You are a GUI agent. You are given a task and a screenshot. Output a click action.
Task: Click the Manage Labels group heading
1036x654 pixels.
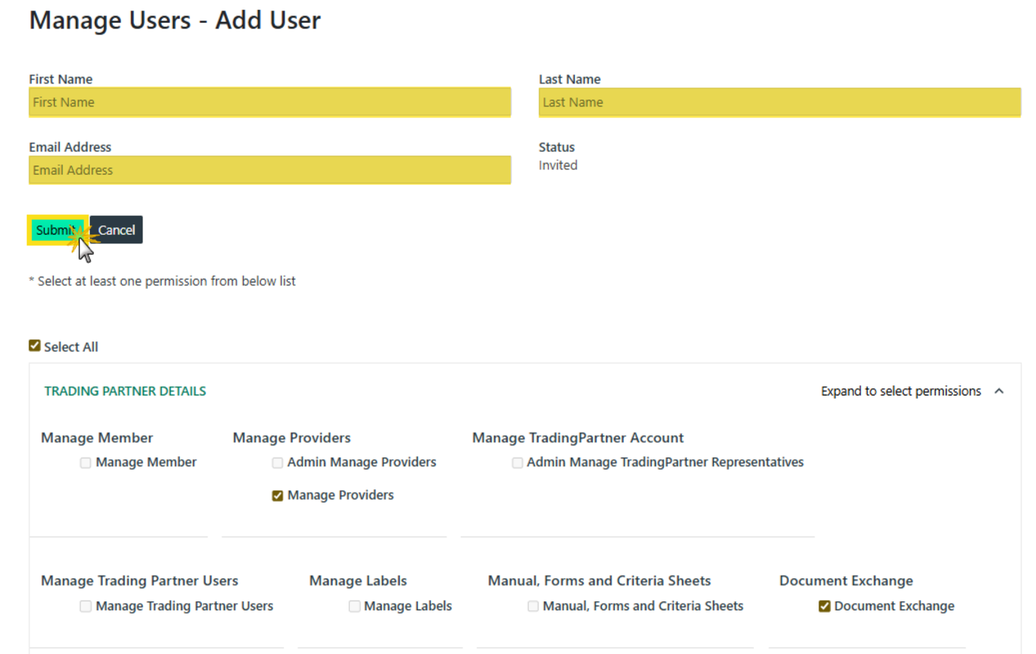tap(358, 581)
